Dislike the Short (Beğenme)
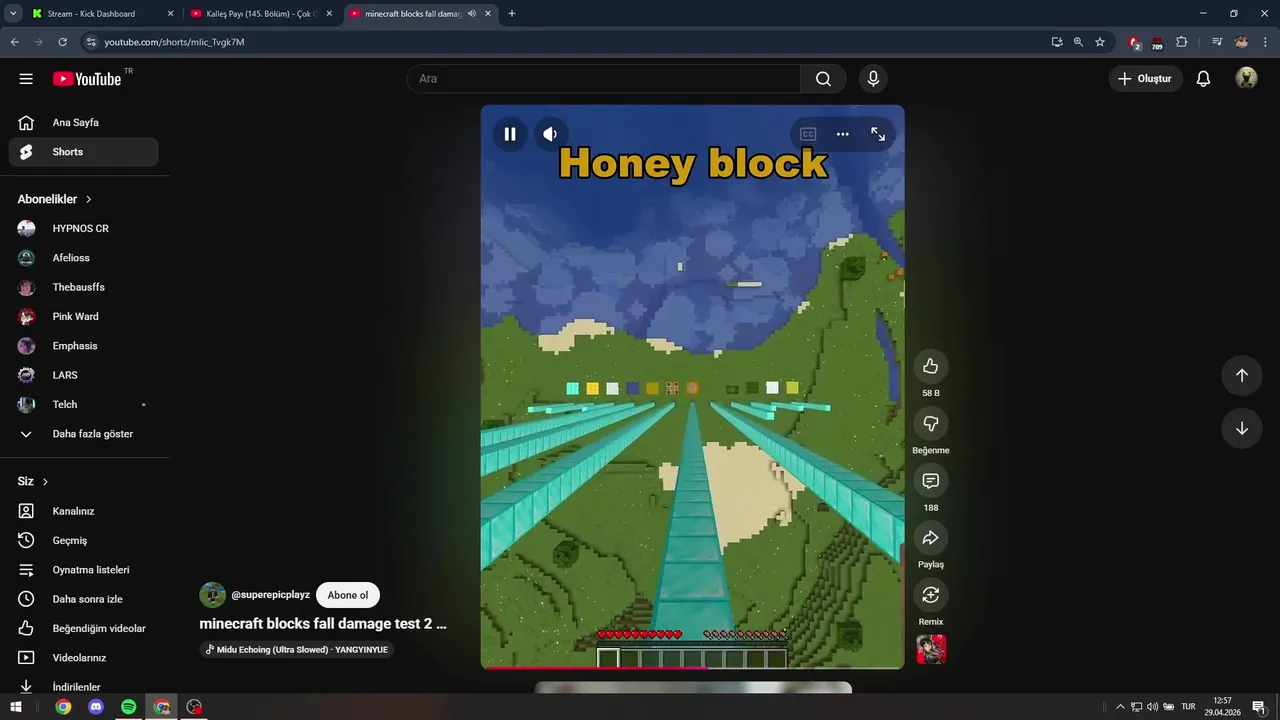 931,423
